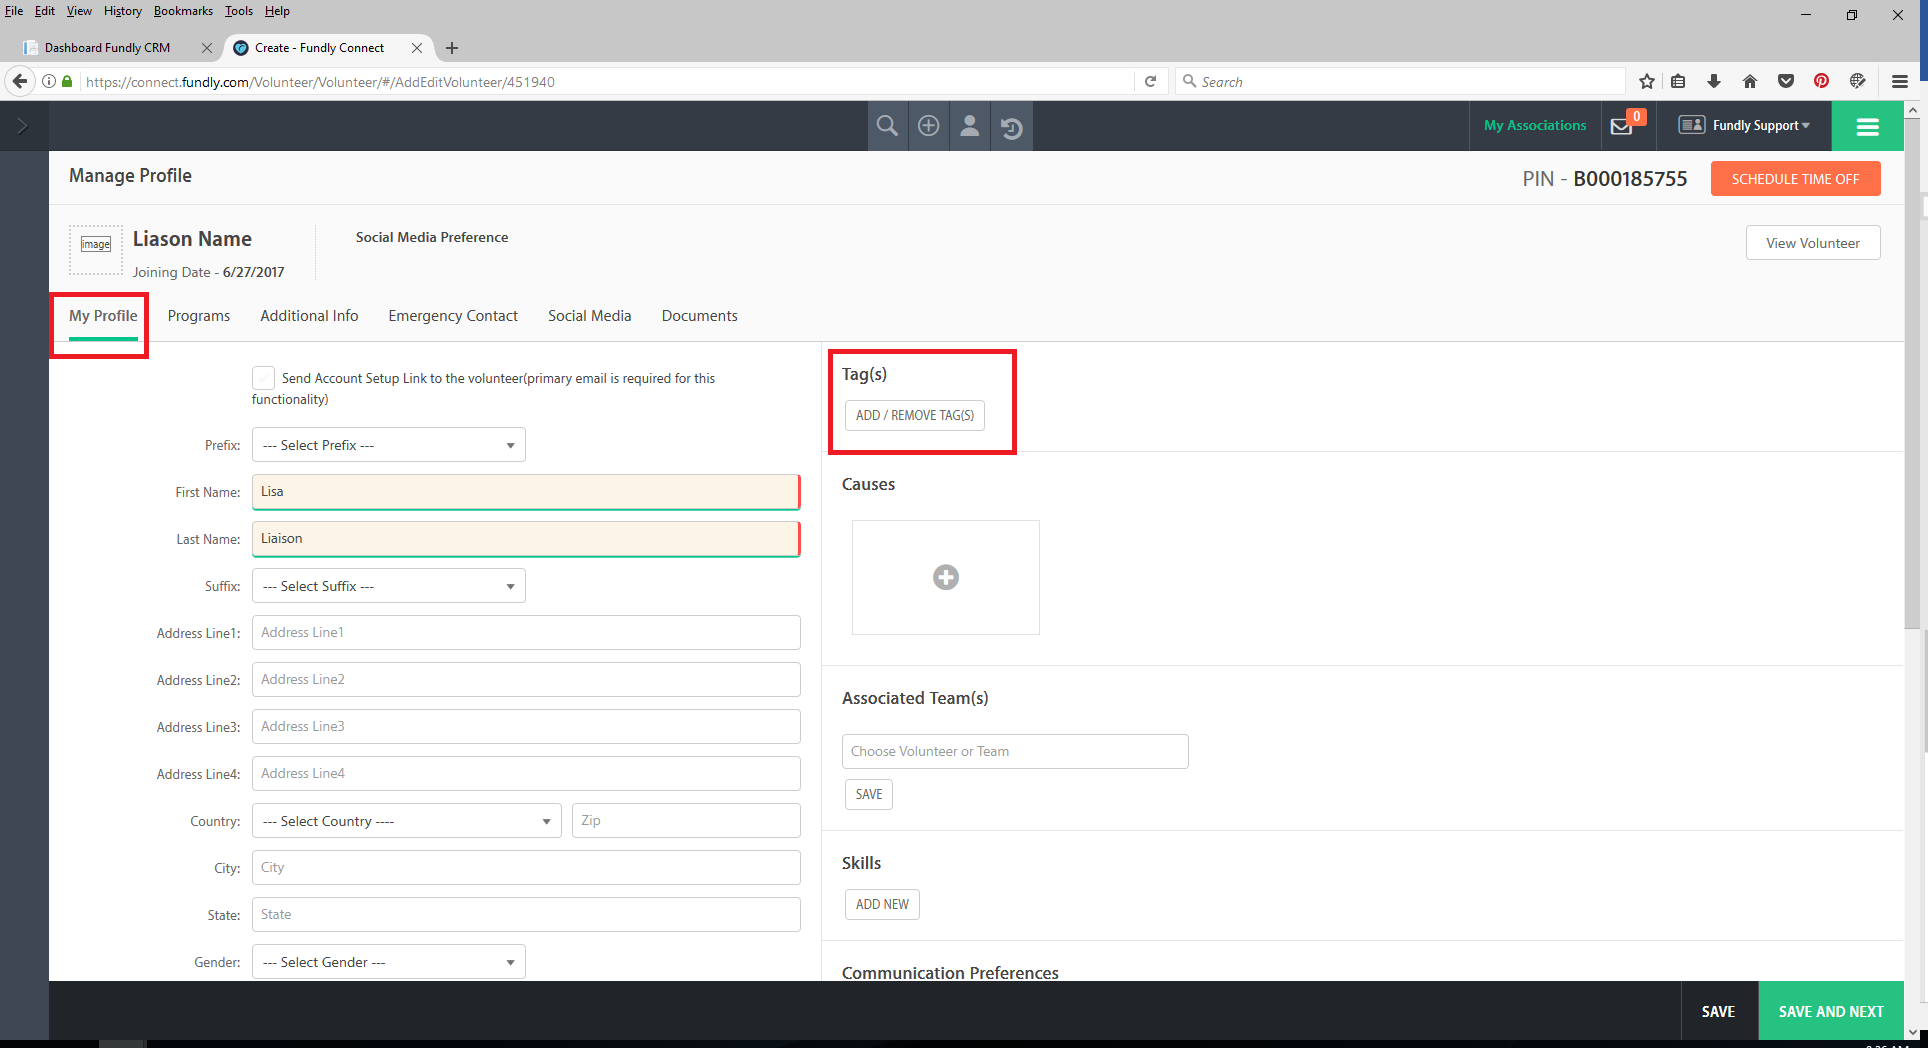The width and height of the screenshot is (1928, 1048).
Task: Switch to the Programs tab
Action: tap(199, 316)
